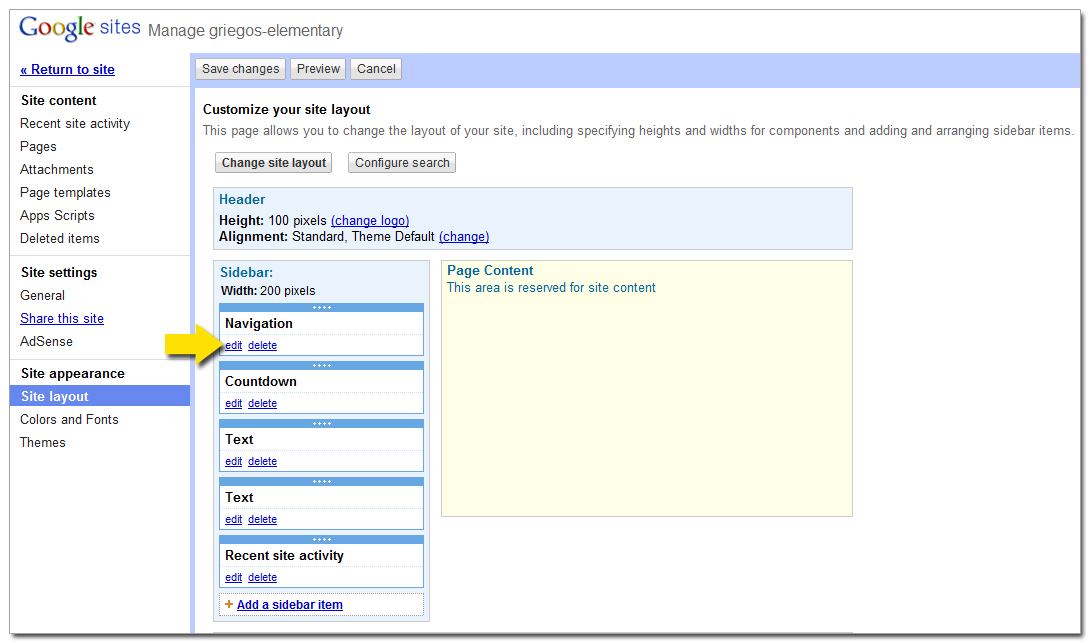Screen dimensions: 1090x643
Task: Cancel the layout changes
Action: pyautogui.click(x=376, y=69)
